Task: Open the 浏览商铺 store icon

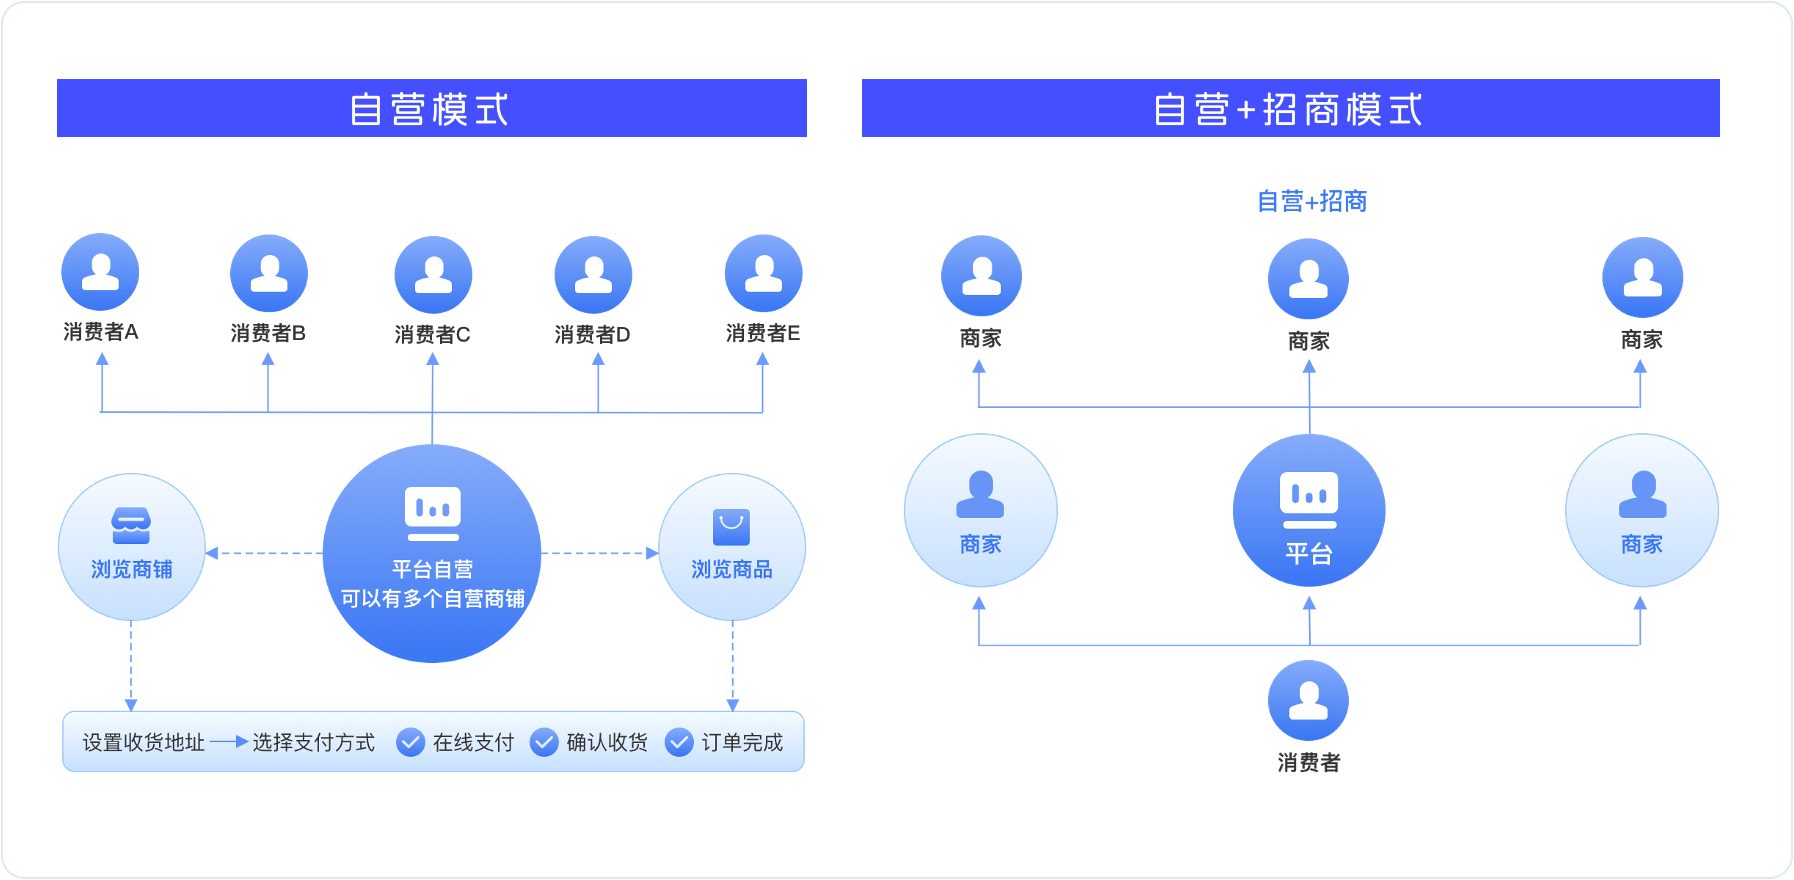Action: tap(131, 525)
